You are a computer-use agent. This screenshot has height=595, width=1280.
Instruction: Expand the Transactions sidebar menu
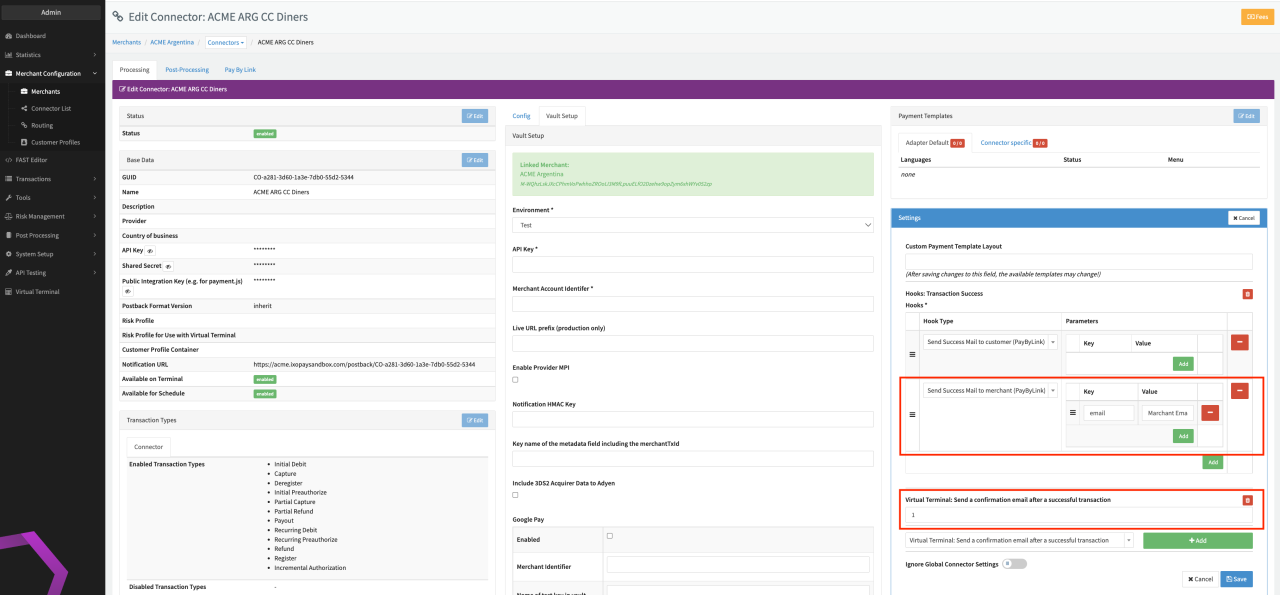33,179
